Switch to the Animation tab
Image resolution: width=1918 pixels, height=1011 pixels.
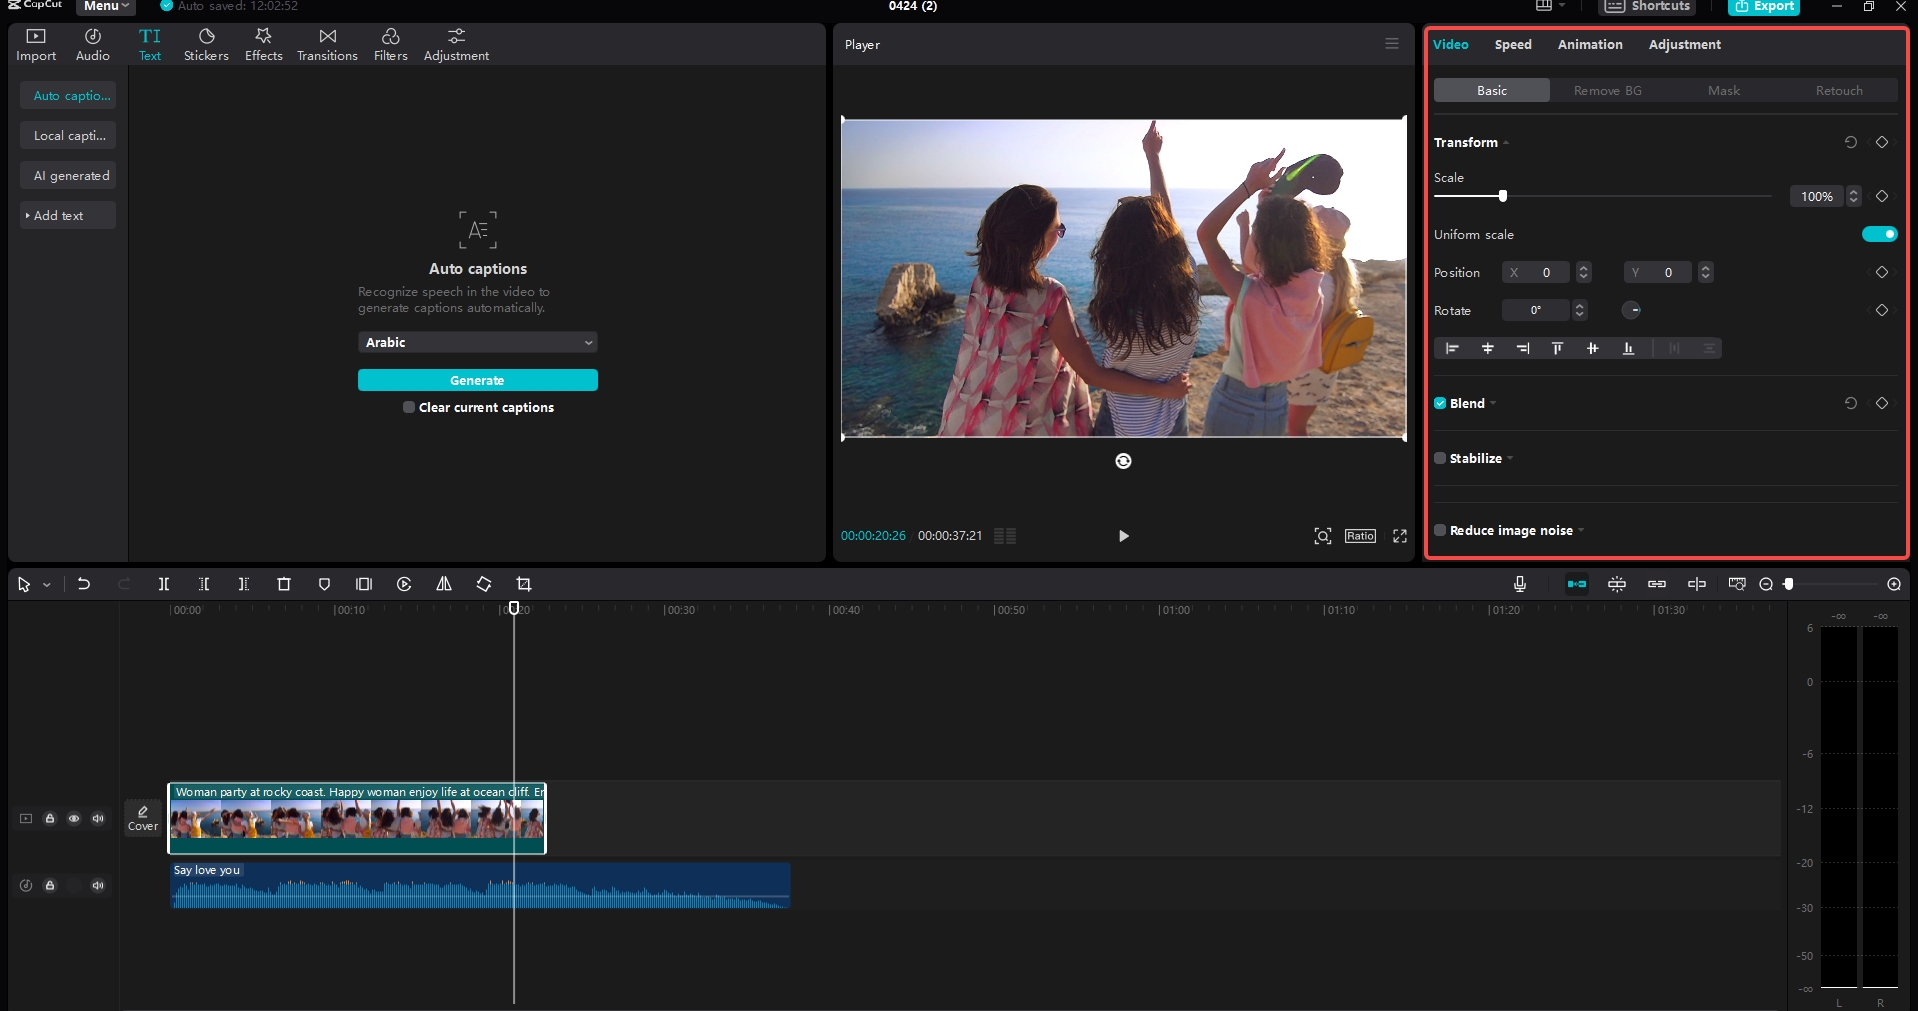point(1589,44)
